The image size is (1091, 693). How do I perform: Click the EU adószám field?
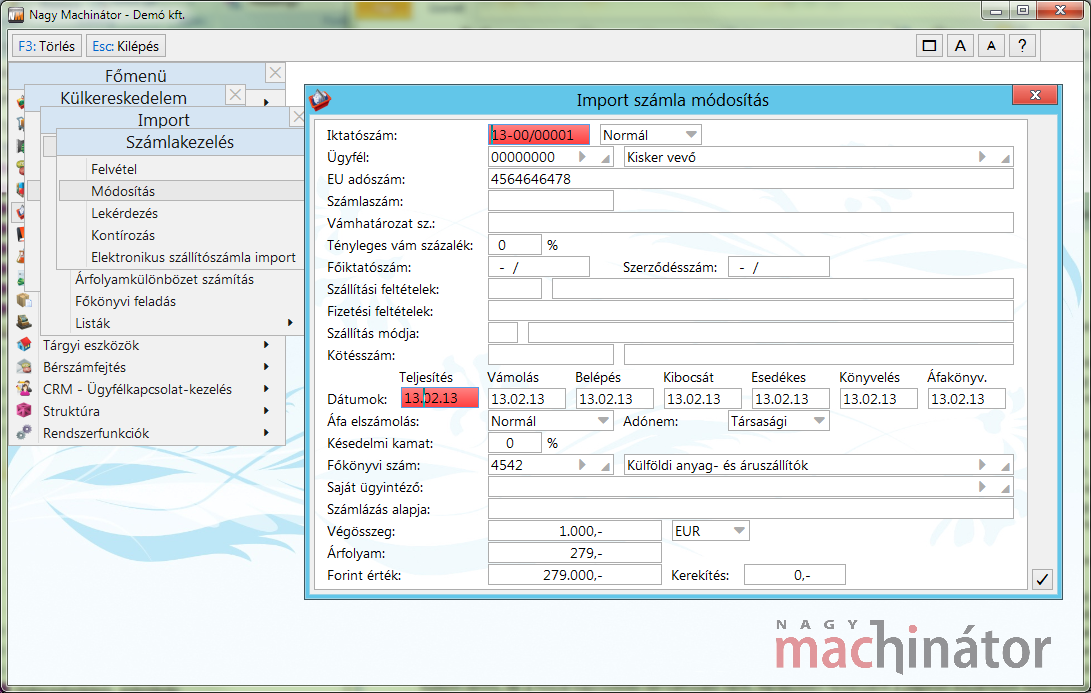click(x=751, y=179)
